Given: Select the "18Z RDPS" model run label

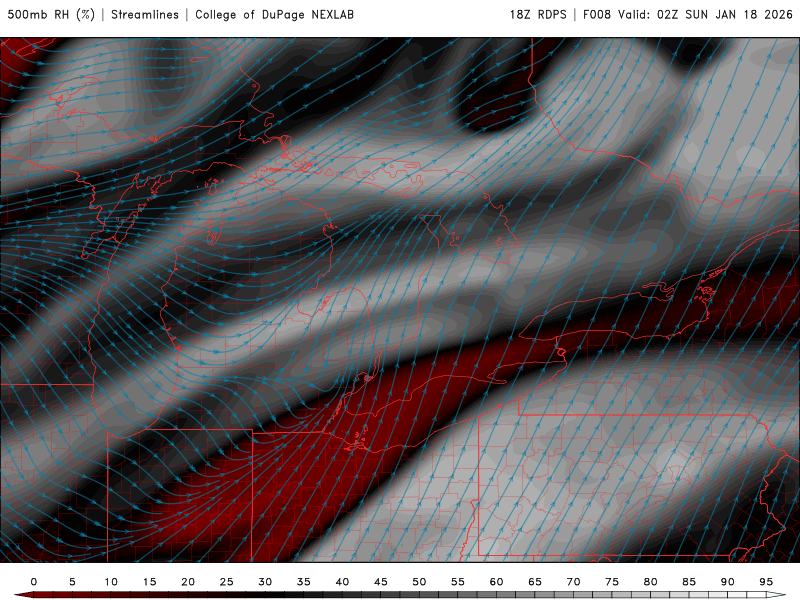Looking at the screenshot, I should [538, 14].
